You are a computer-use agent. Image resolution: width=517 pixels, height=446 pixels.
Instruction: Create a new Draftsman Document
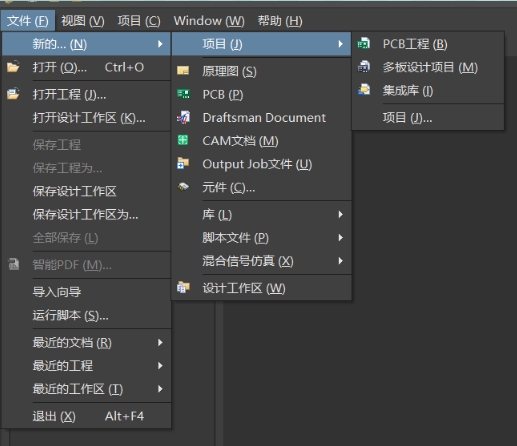[261, 118]
